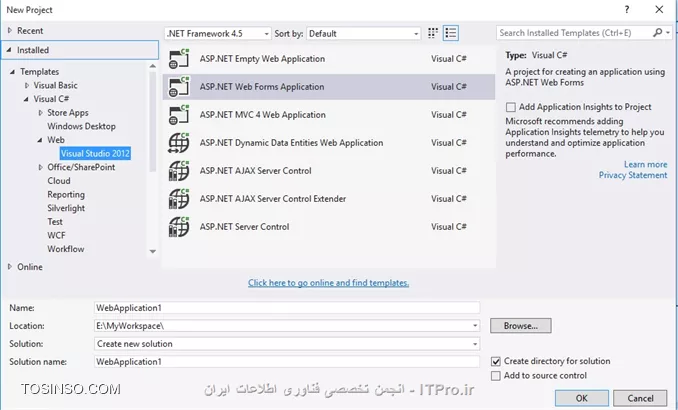Toggle Add Application Insights to Project
Viewport: 678px width, 410px height.
(x=511, y=107)
